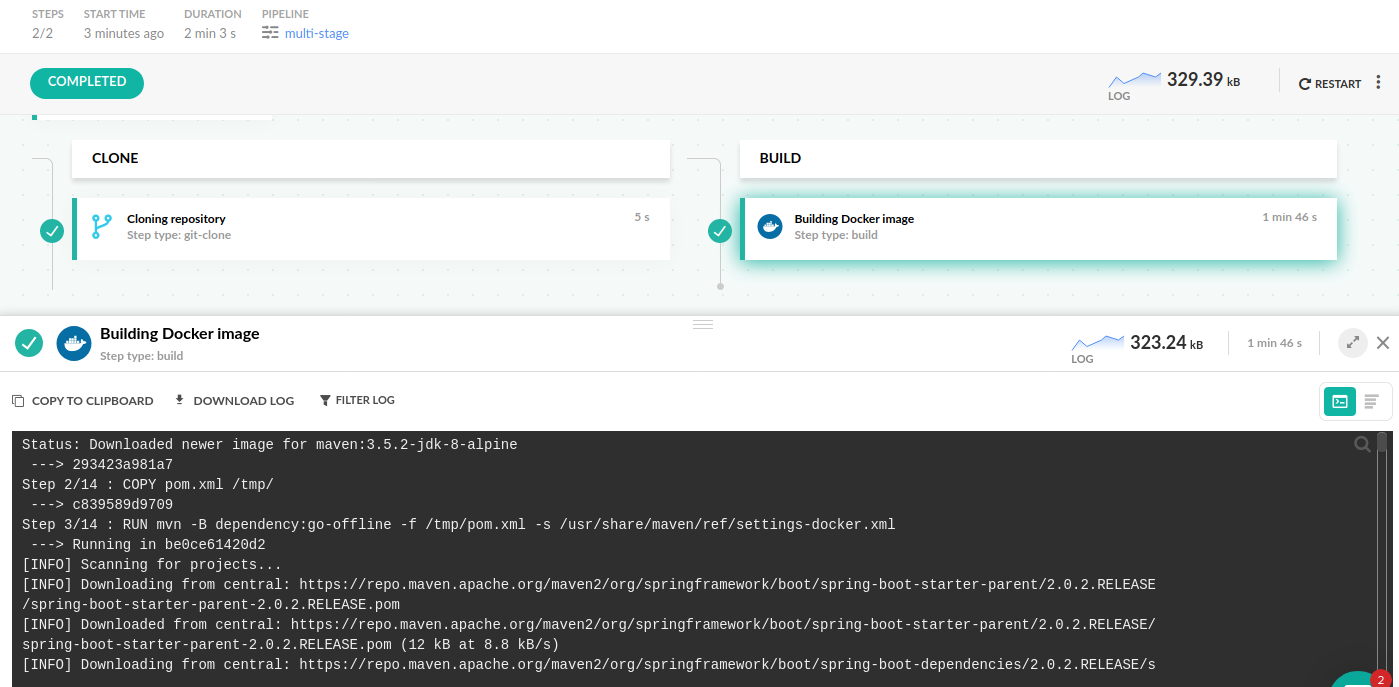1399x687 pixels.
Task: Click the search magnifier icon in the log
Action: 1362,445
